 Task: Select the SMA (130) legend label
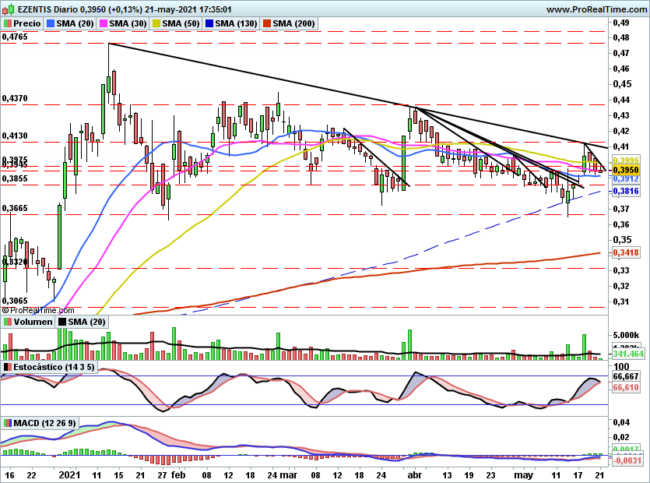click(x=236, y=24)
